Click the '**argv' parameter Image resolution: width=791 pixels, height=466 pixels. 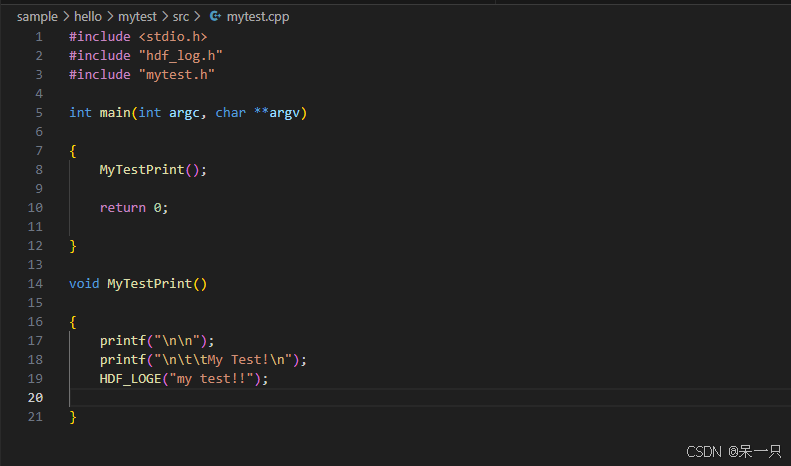coord(277,112)
